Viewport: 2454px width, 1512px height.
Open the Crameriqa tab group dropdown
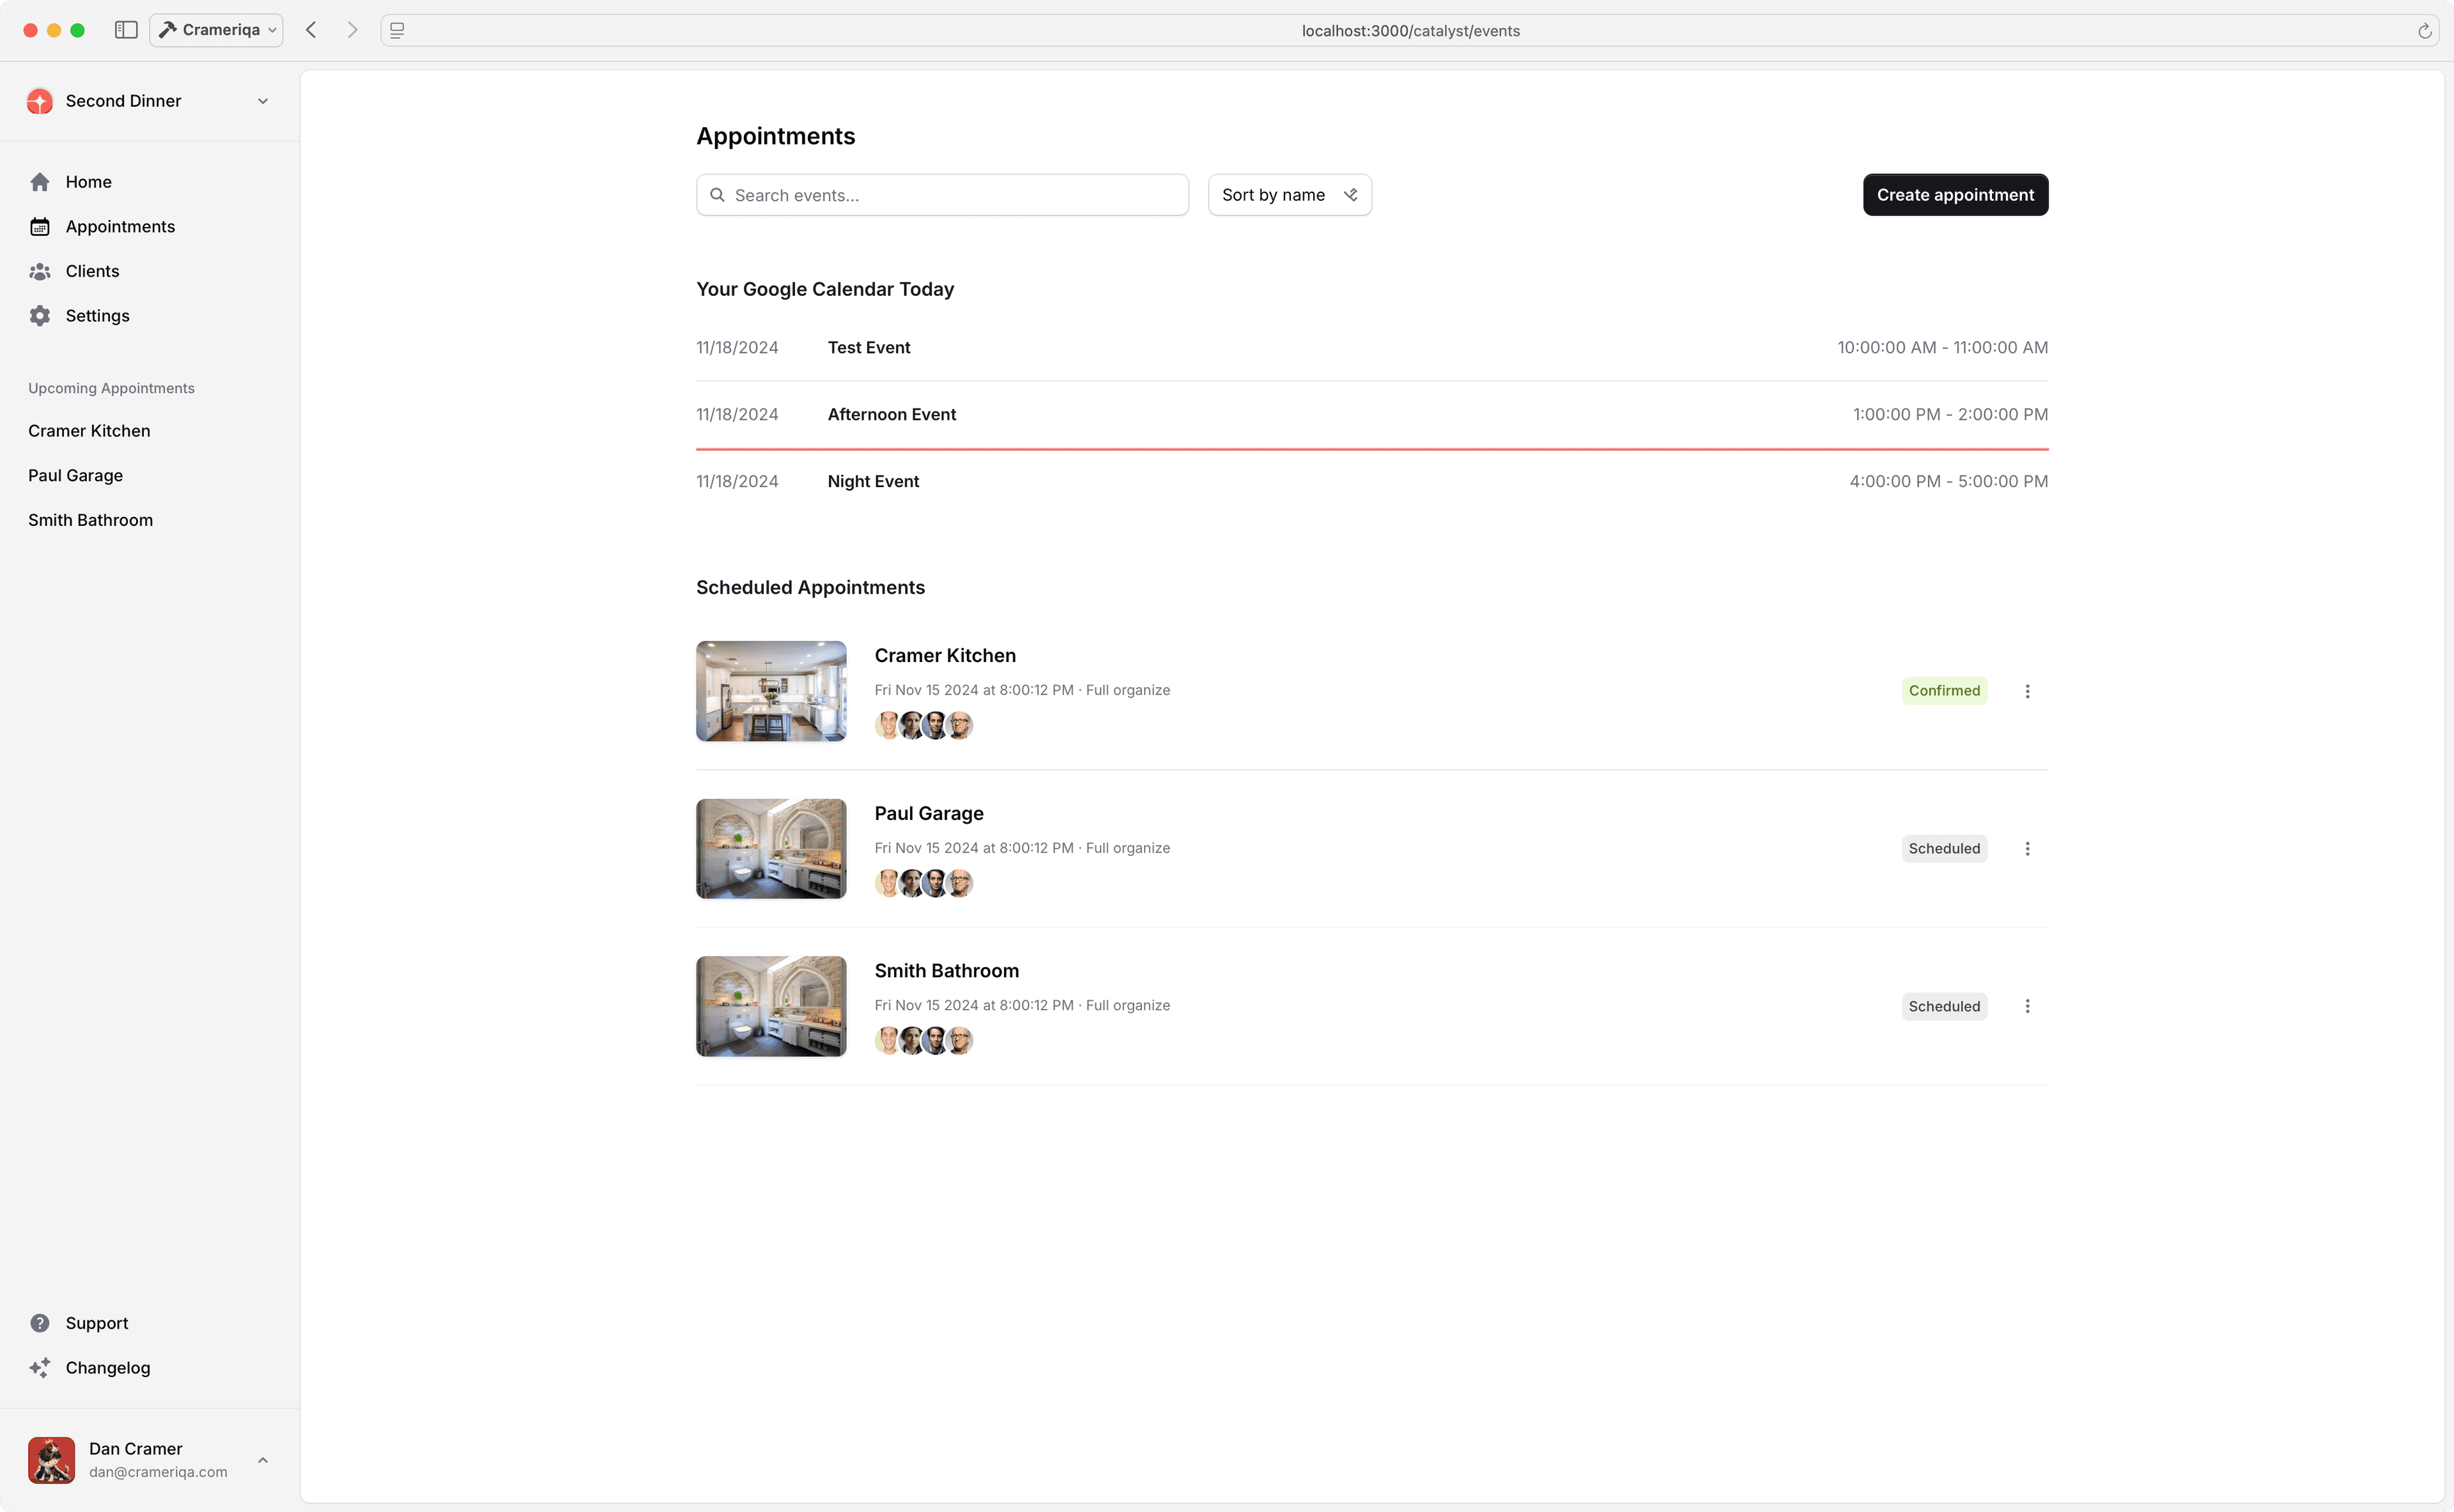(216, 30)
